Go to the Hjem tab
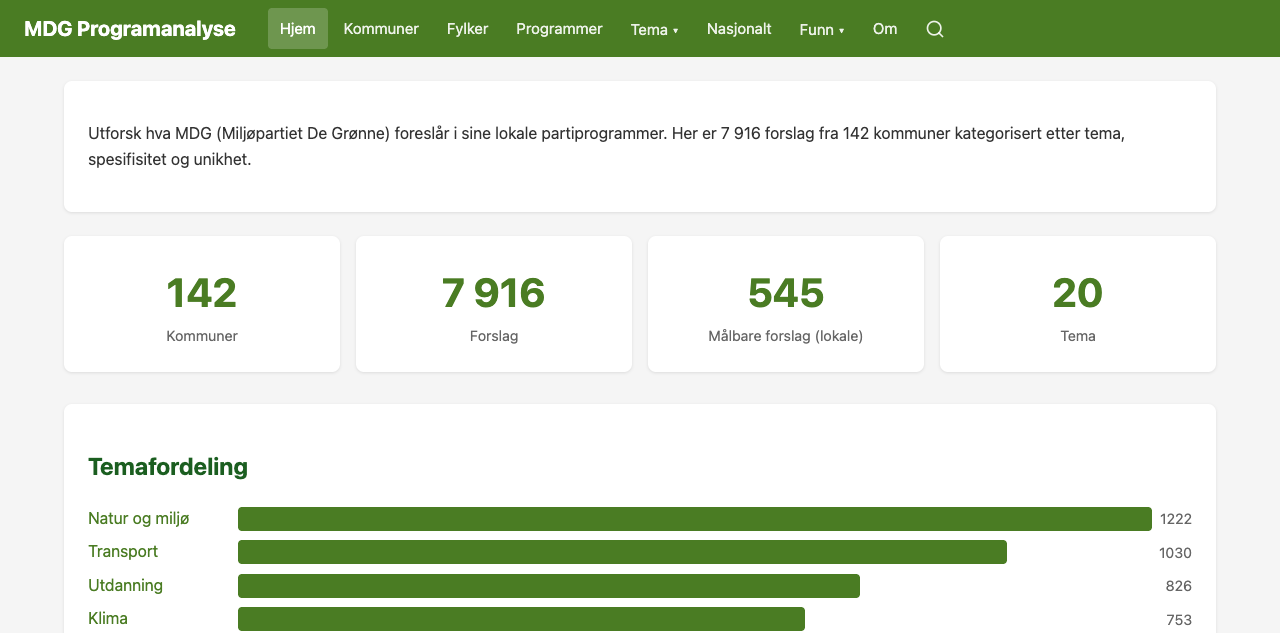 coord(298,29)
